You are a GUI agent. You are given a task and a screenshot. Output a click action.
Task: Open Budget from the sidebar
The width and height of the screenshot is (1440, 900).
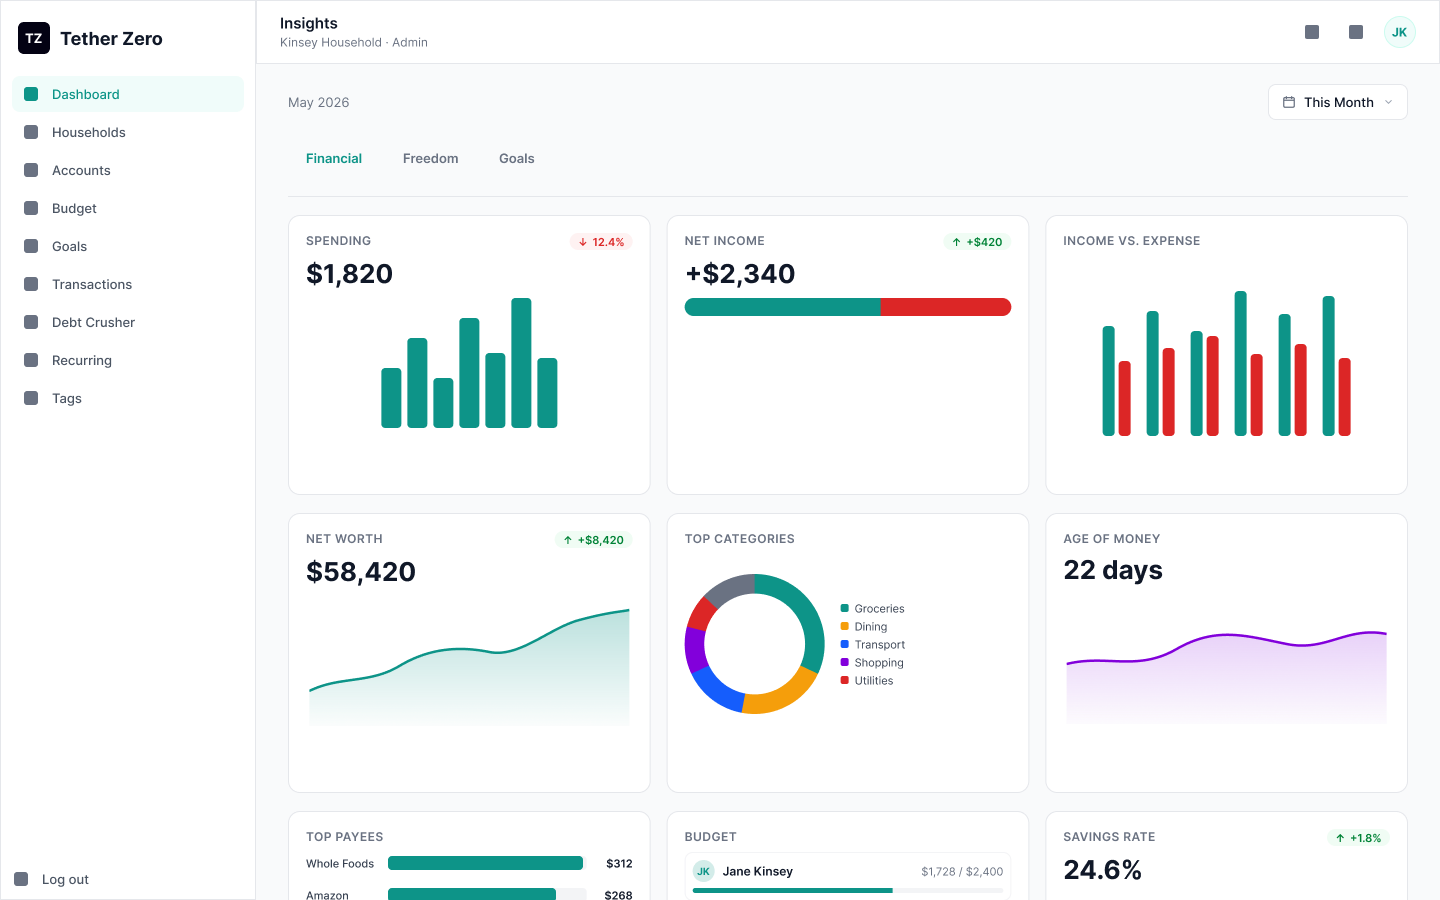click(128, 208)
